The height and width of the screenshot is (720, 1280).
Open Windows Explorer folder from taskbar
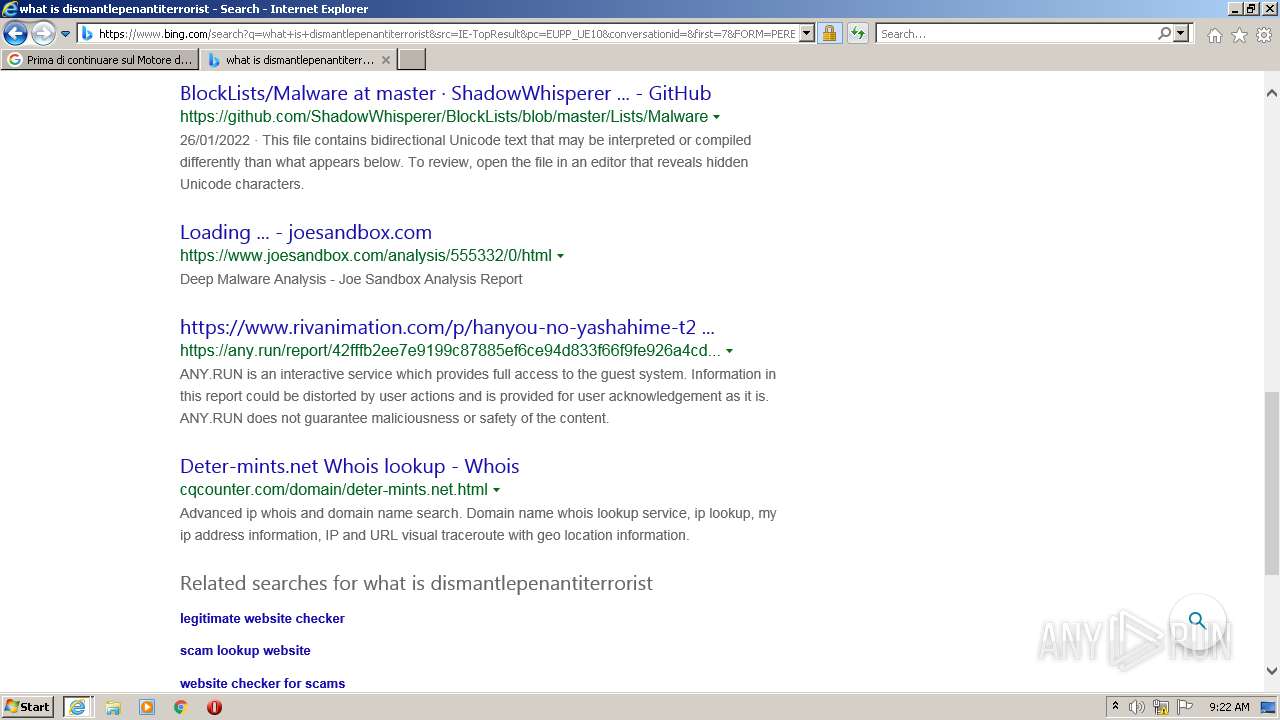pos(113,707)
